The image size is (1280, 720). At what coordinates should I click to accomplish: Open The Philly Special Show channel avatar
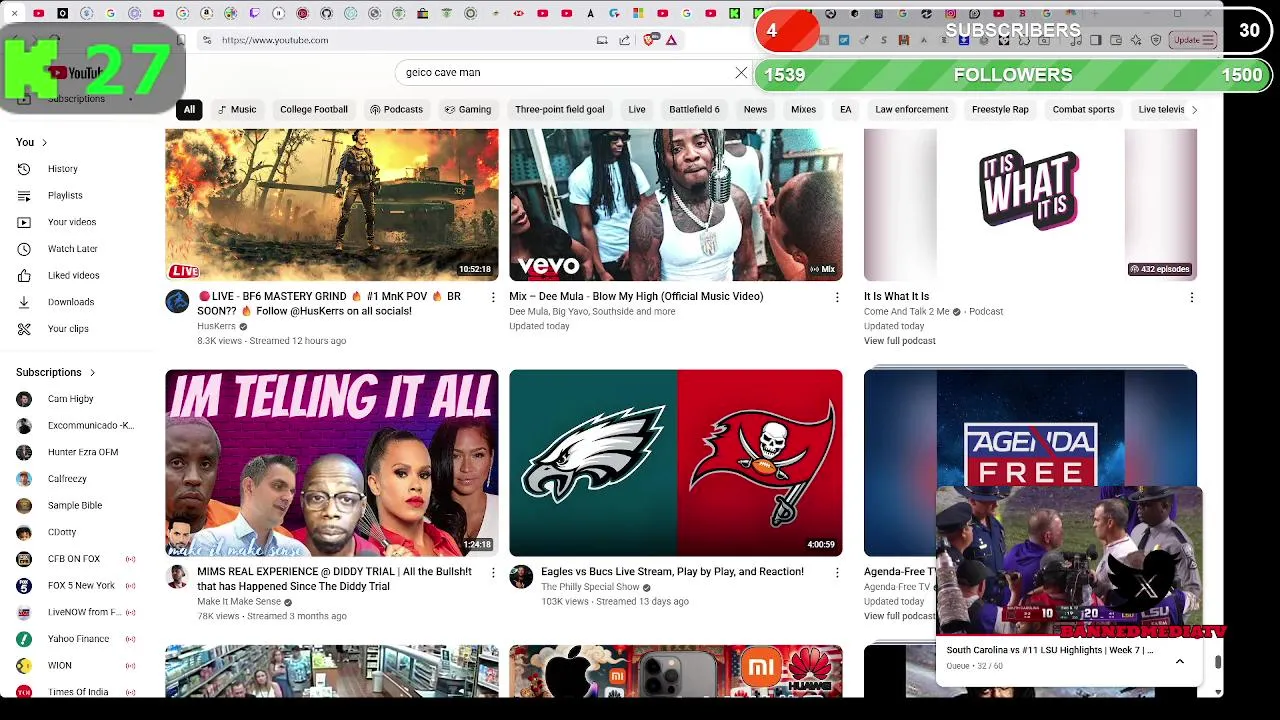tap(521, 576)
